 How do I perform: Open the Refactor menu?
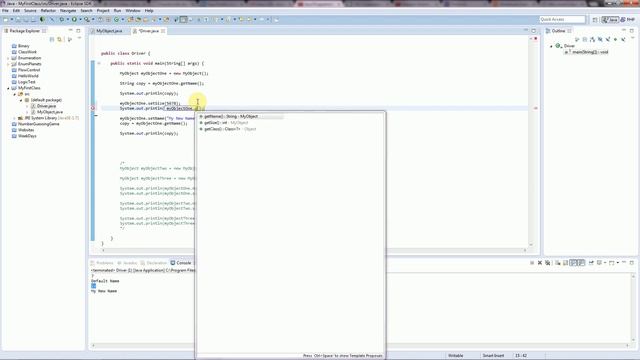48,11
